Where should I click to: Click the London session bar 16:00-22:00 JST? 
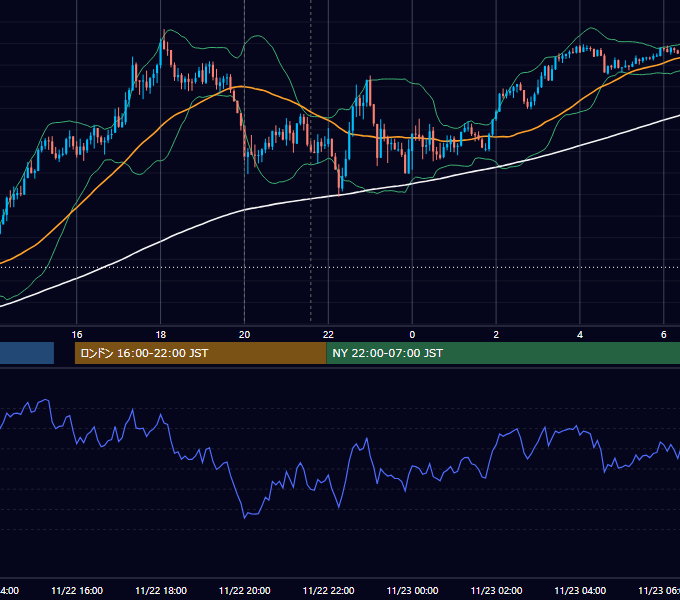coord(200,353)
